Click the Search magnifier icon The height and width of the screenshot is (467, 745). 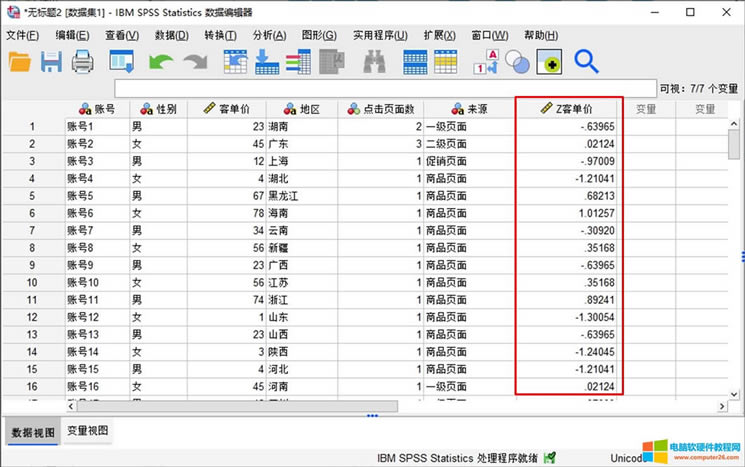pos(586,62)
